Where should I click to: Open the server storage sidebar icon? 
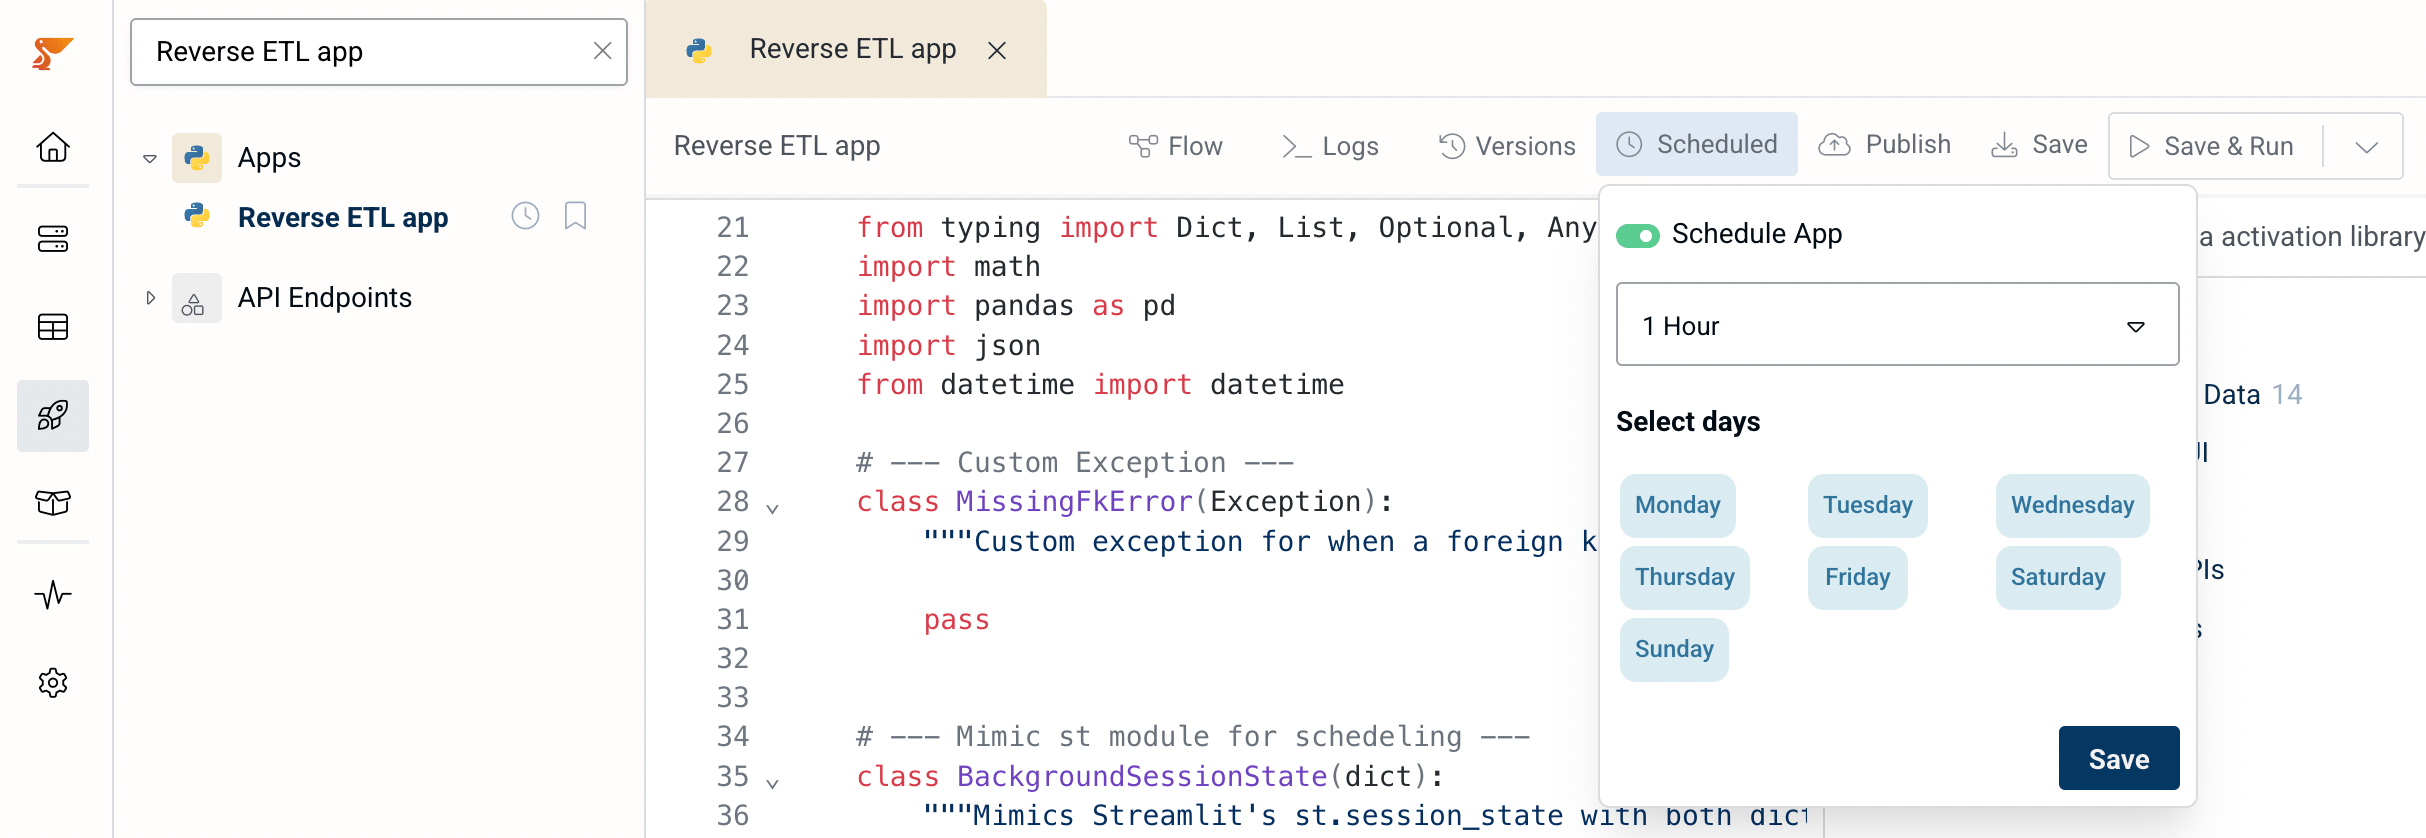tap(53, 238)
